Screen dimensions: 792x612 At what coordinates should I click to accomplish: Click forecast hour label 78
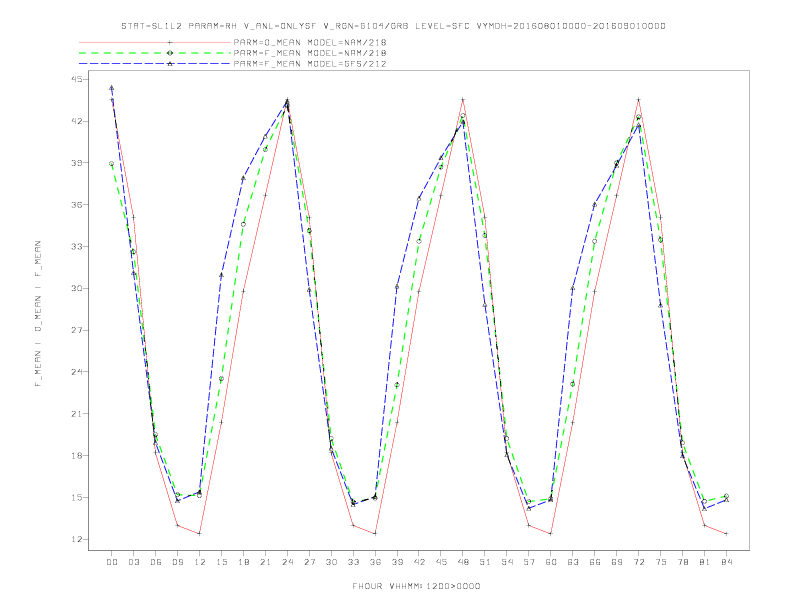[683, 562]
